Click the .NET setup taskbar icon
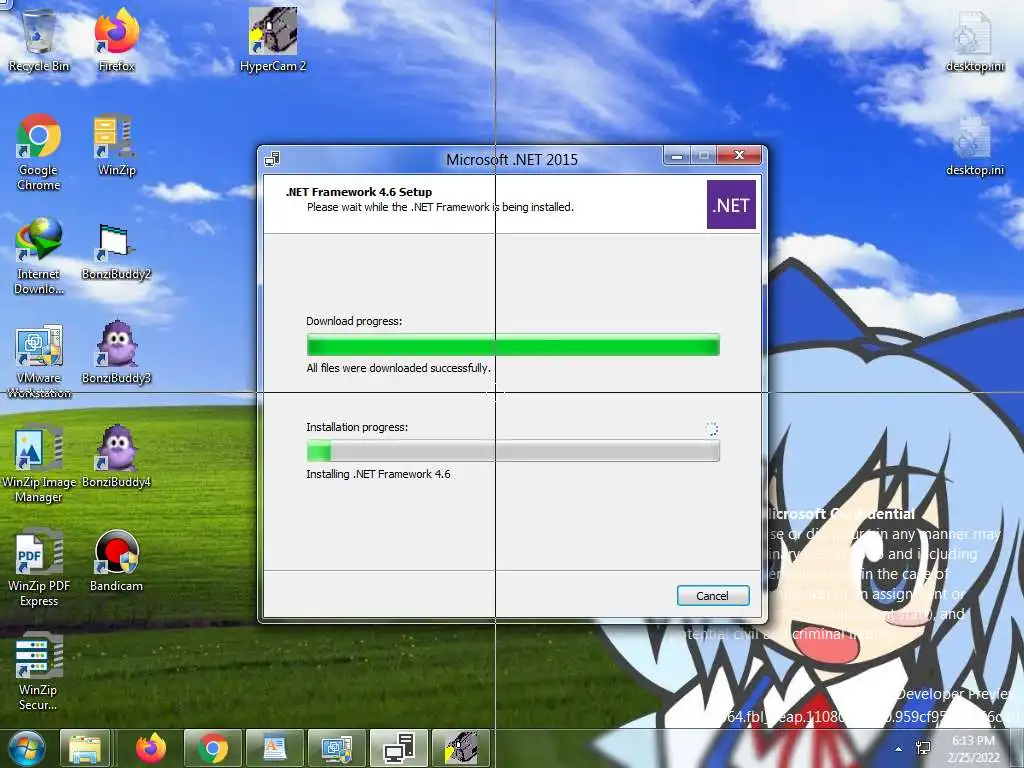Screen dimensions: 1024x768 pos(398,748)
